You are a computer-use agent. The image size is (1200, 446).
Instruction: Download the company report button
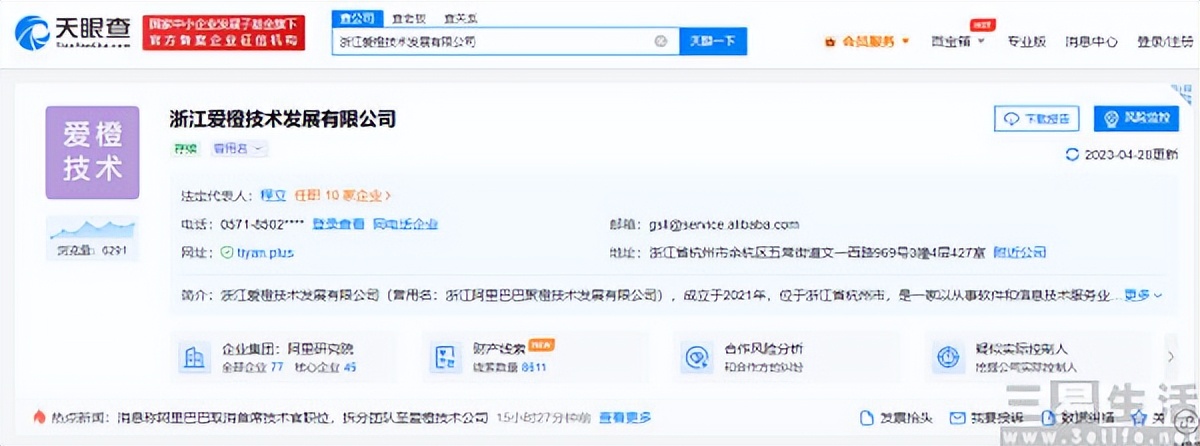tap(1037, 118)
